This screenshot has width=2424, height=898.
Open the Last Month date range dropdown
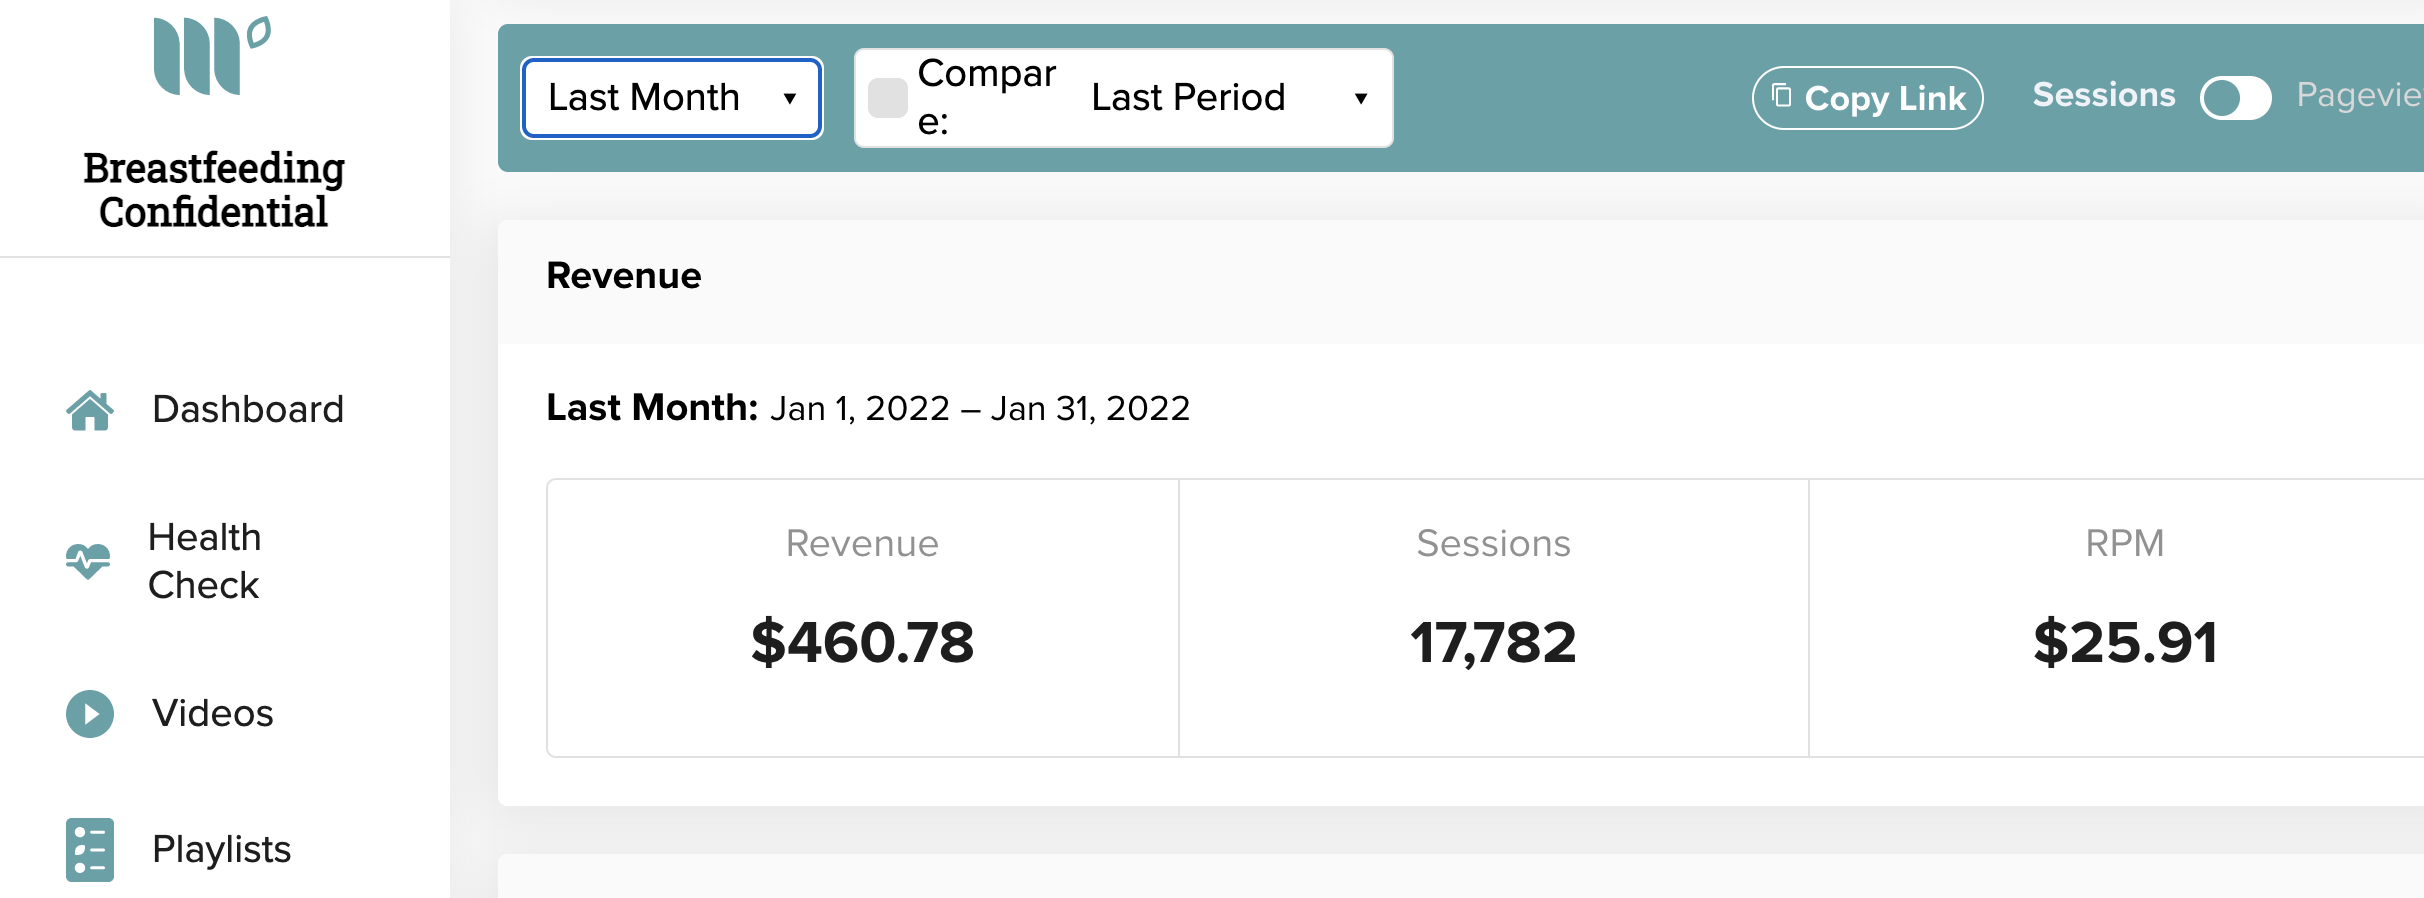(x=672, y=98)
